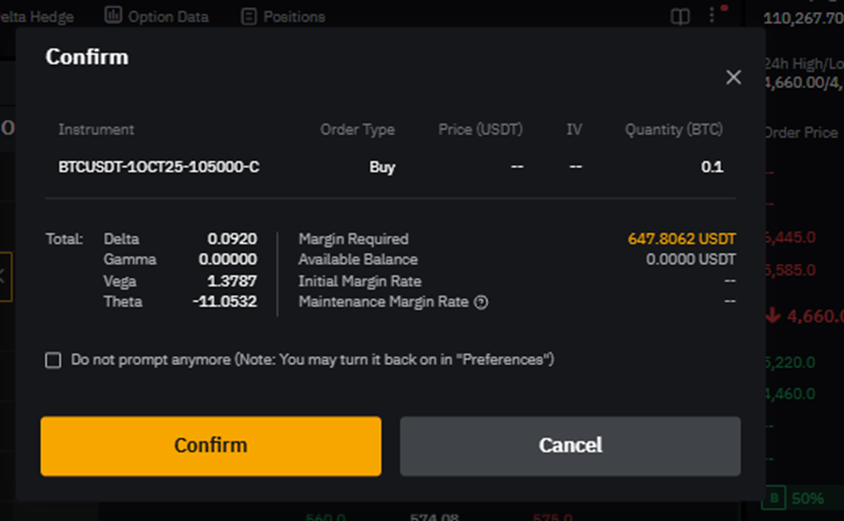The width and height of the screenshot is (844, 521).
Task: Click the BTCUSDT-1OCT25-105000-C instrument name
Action: click(x=159, y=167)
